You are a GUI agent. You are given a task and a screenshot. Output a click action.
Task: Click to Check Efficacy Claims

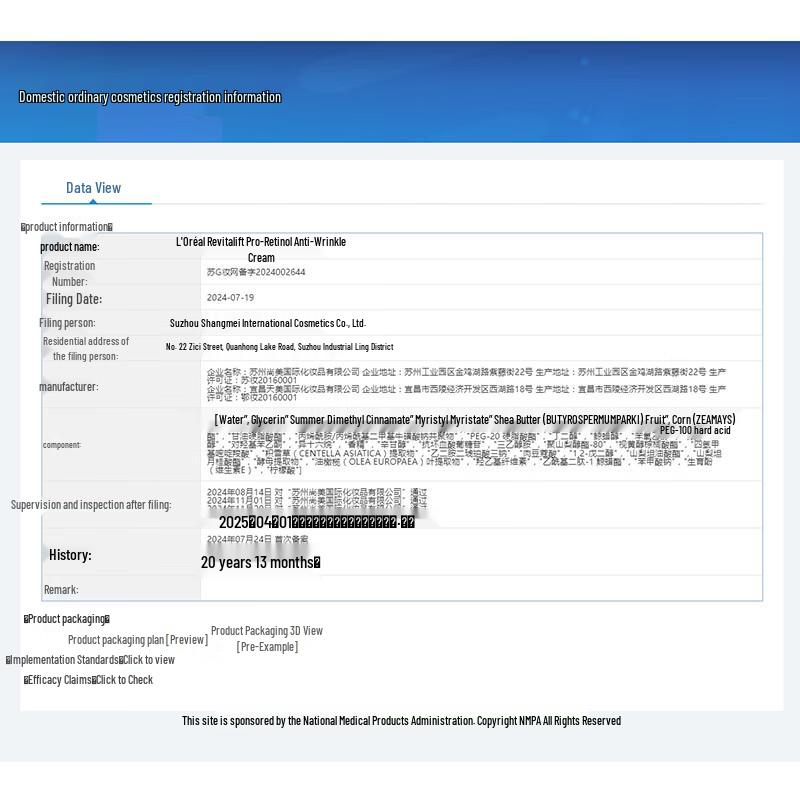coord(124,680)
